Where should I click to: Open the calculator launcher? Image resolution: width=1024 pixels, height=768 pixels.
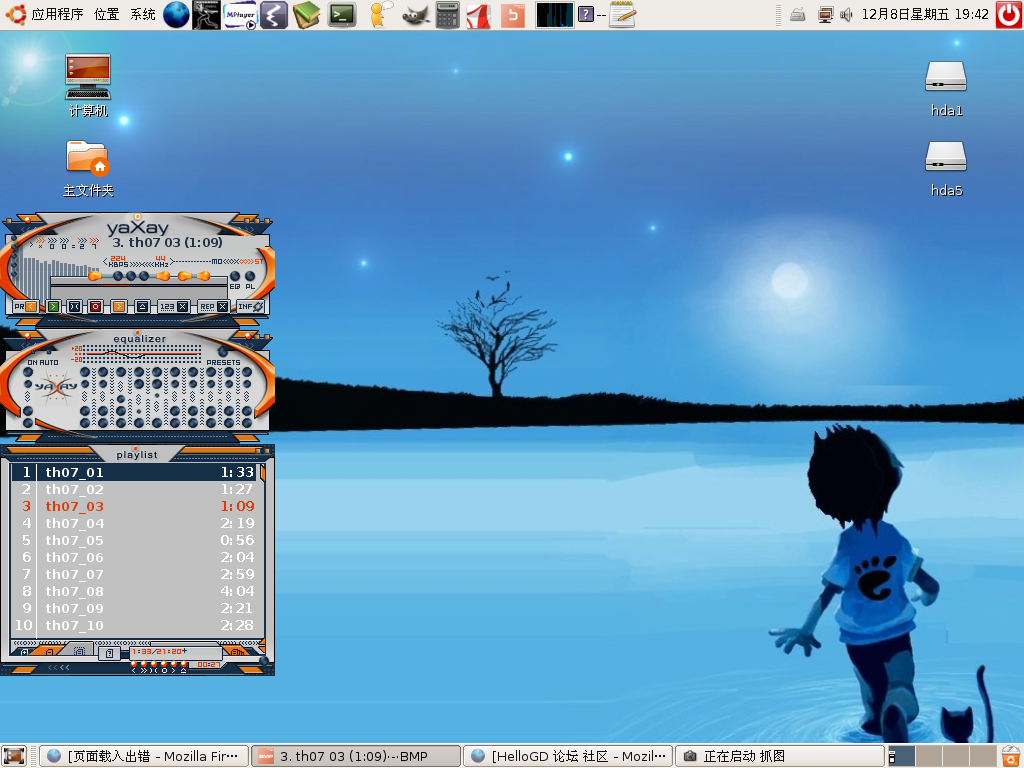[447, 14]
